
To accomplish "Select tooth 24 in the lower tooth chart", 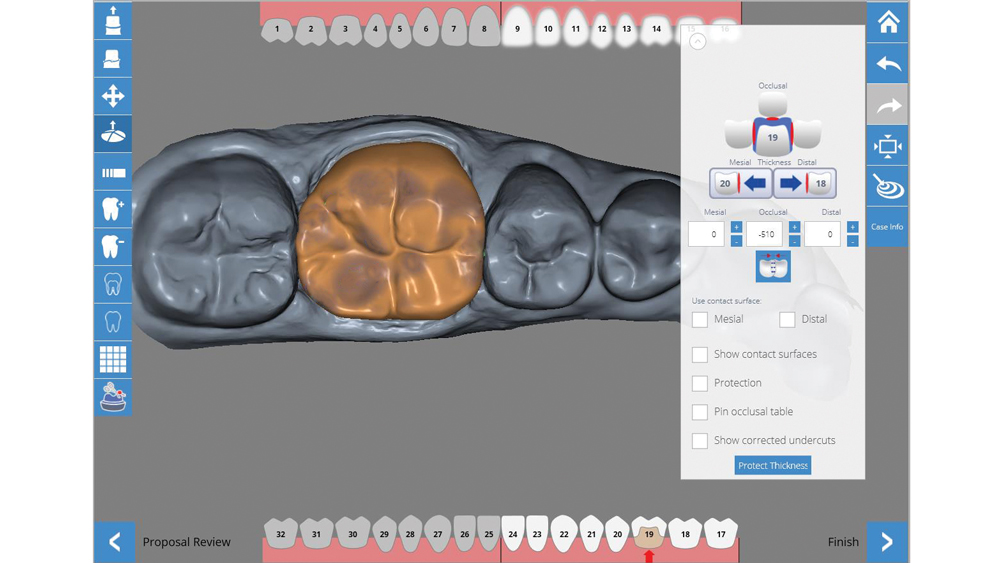I will pyautogui.click(x=513, y=533).
